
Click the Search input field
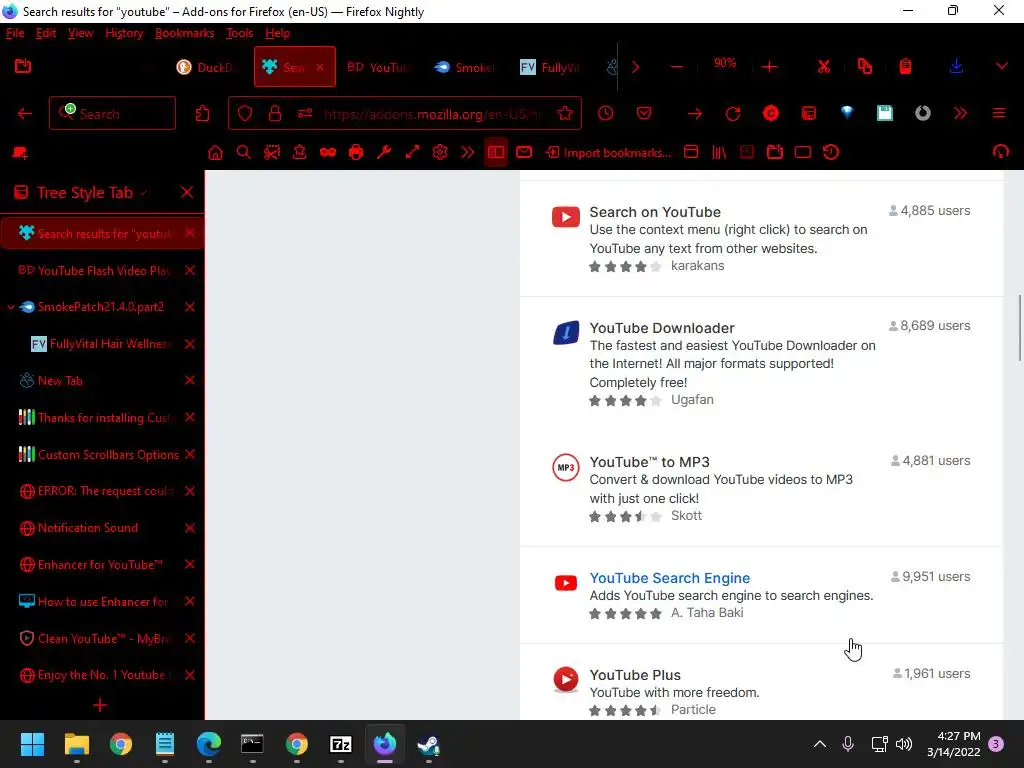pos(112,114)
